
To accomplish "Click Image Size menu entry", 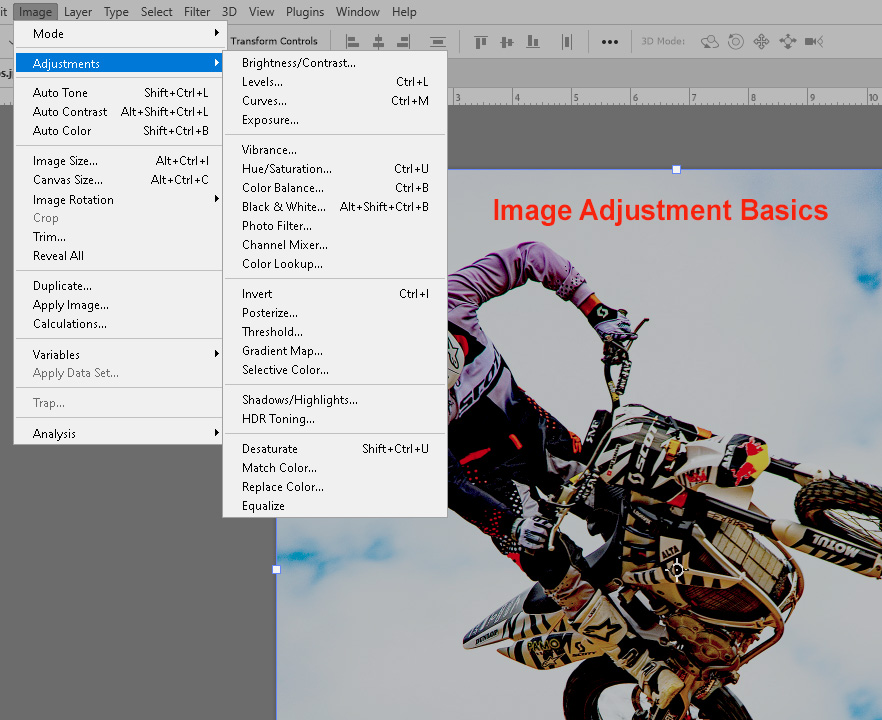I will [x=65, y=161].
